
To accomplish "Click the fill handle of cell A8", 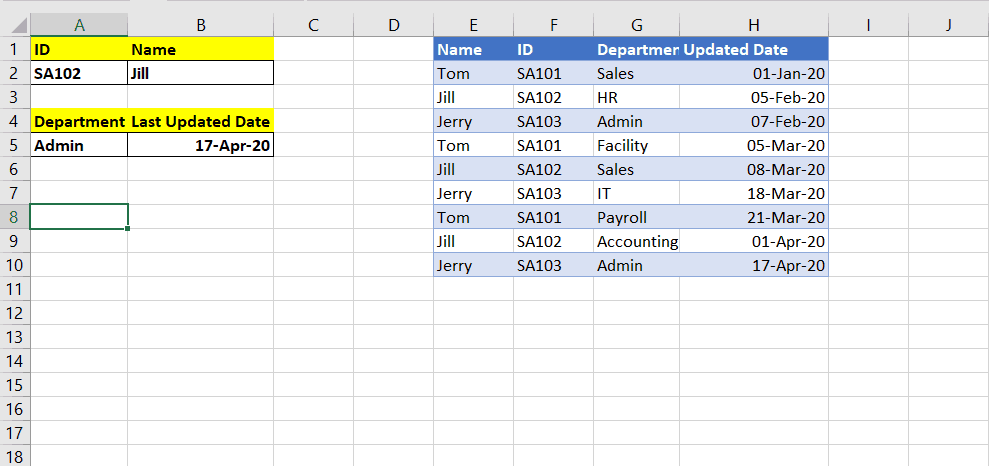I will (x=128, y=228).
